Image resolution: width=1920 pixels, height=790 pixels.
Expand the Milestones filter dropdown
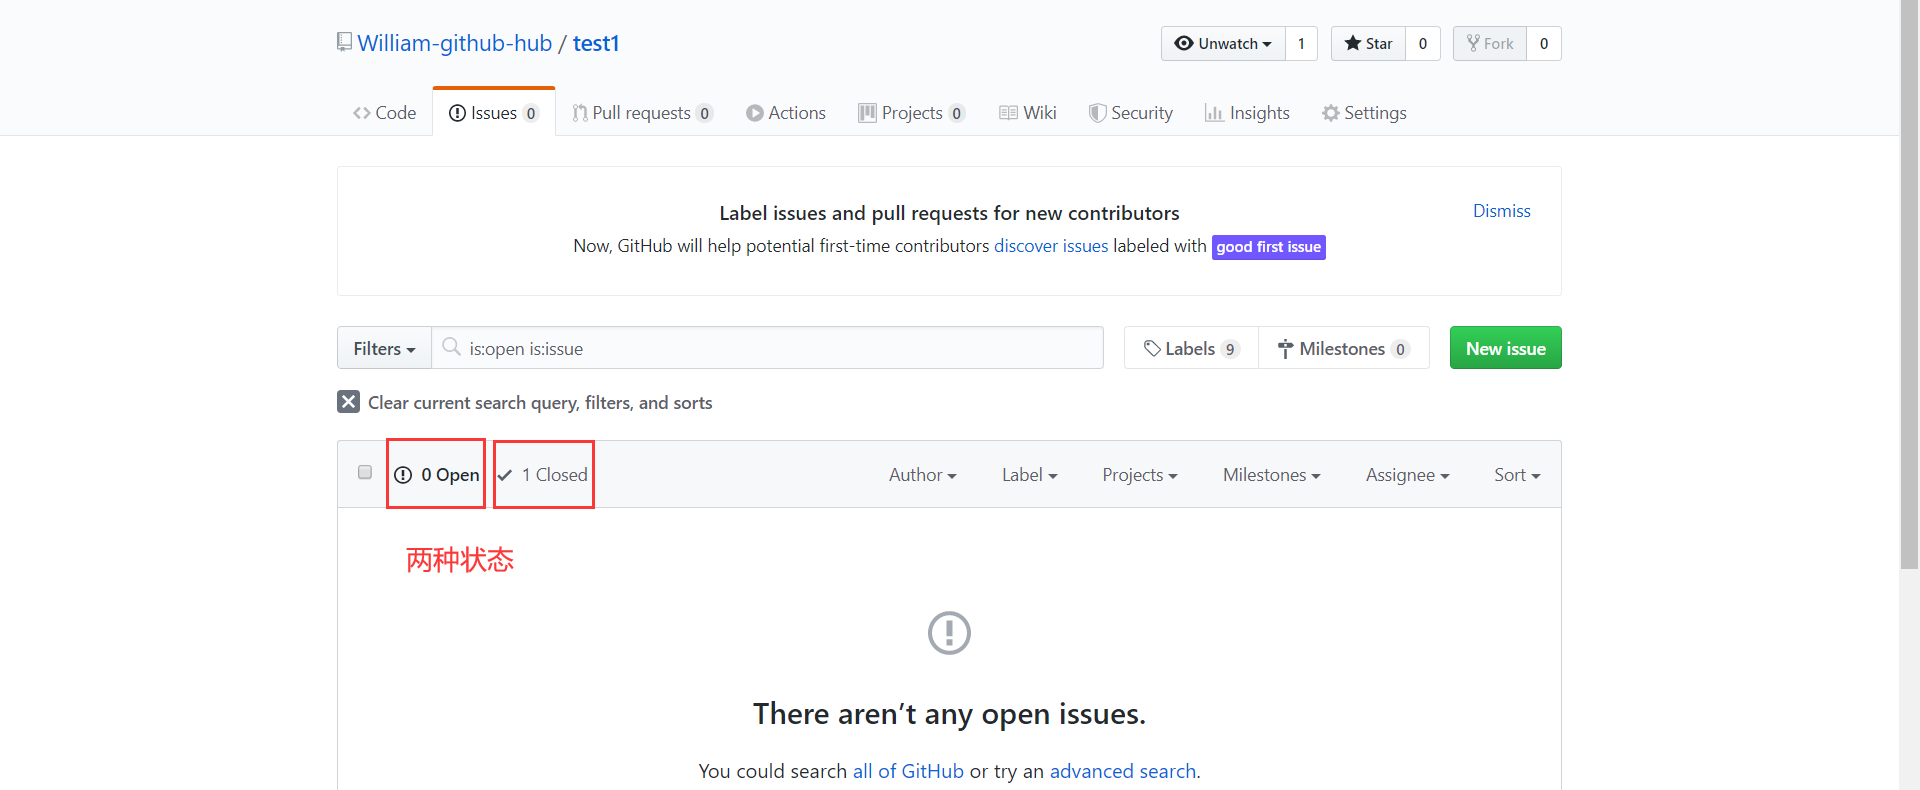(x=1271, y=475)
